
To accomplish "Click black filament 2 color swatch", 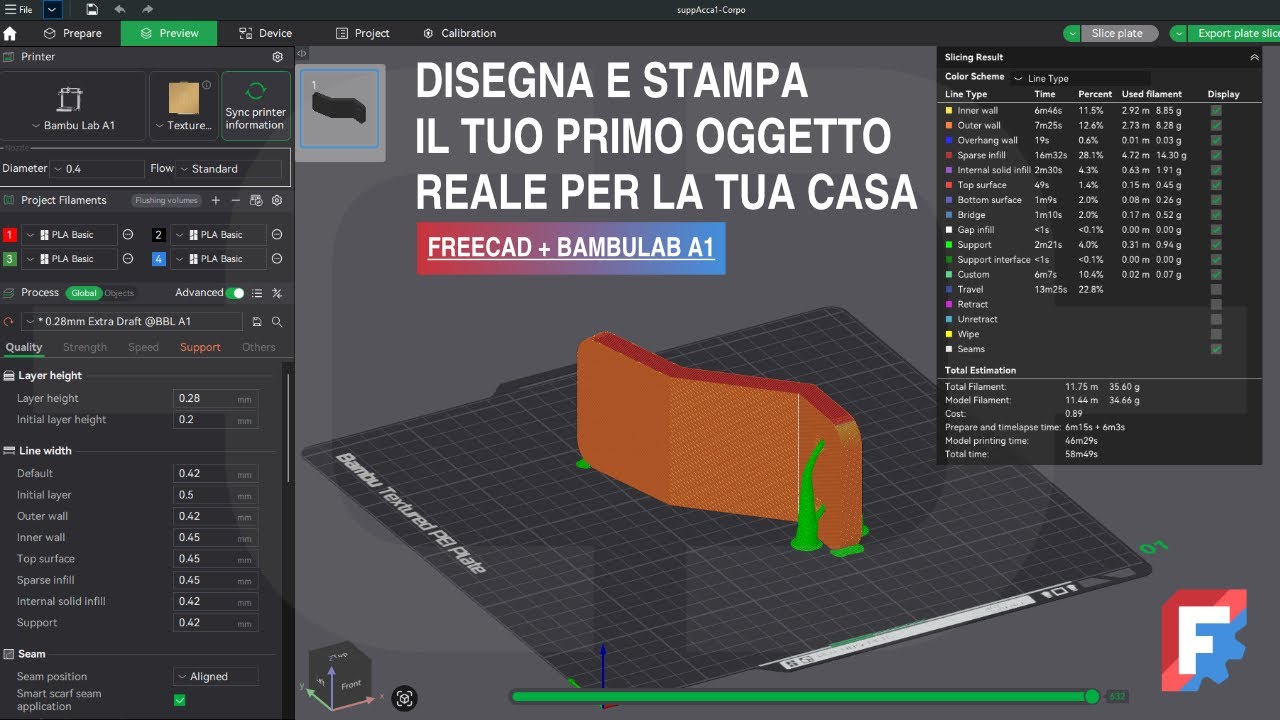I will pos(159,235).
